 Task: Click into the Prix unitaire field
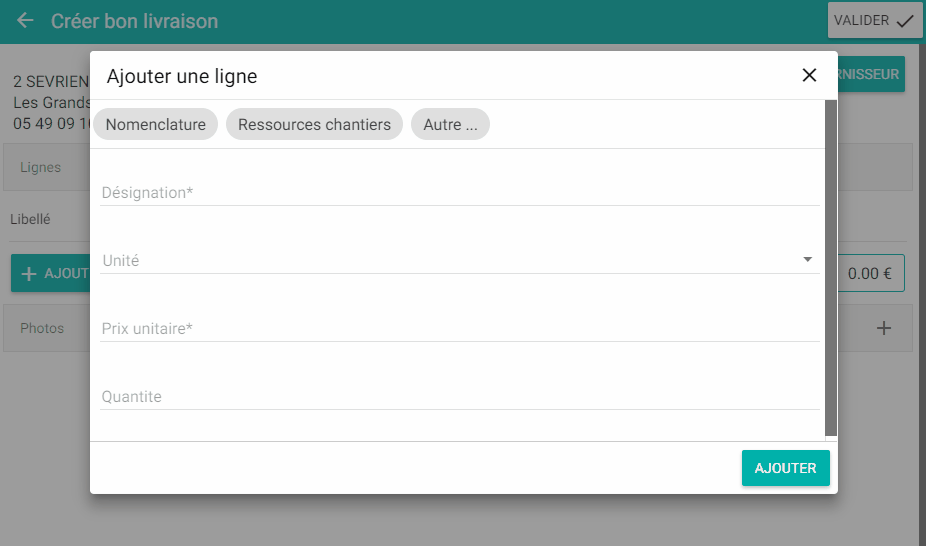coord(459,328)
